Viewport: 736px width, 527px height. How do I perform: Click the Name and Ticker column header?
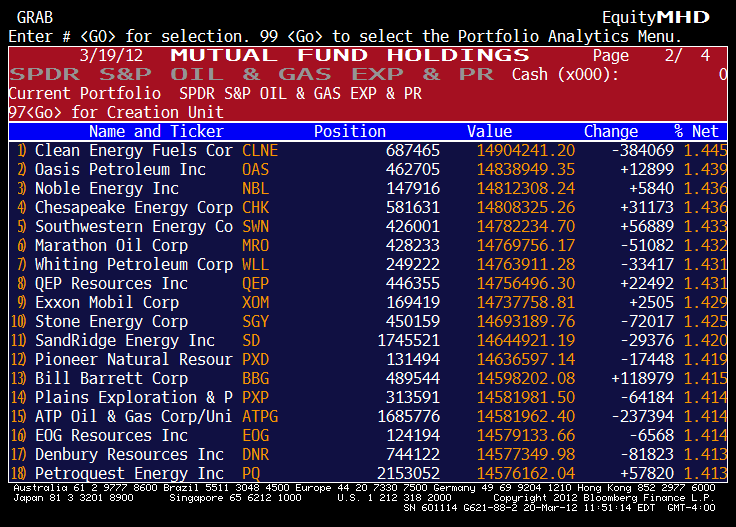click(156, 131)
